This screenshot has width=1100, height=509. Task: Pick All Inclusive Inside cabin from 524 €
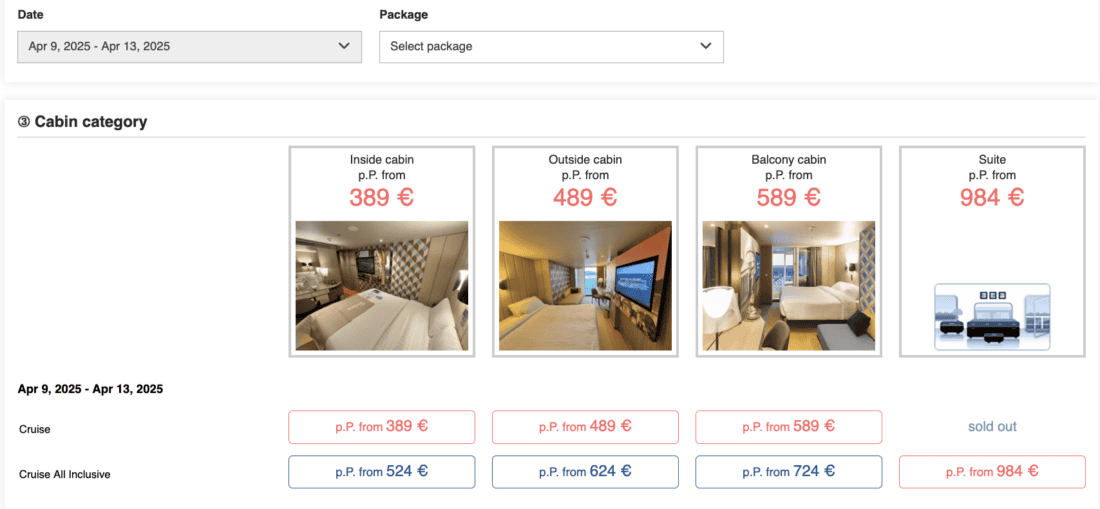click(x=382, y=472)
